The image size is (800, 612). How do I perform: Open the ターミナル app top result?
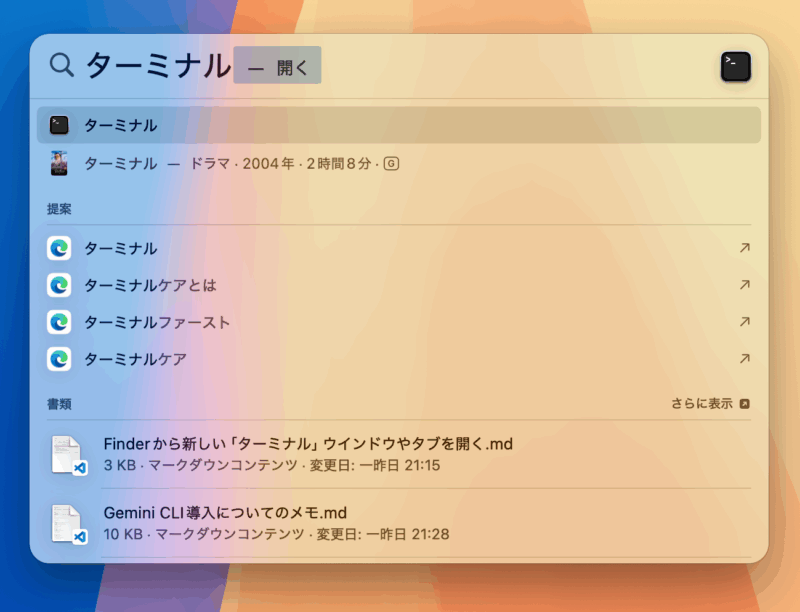[399, 125]
